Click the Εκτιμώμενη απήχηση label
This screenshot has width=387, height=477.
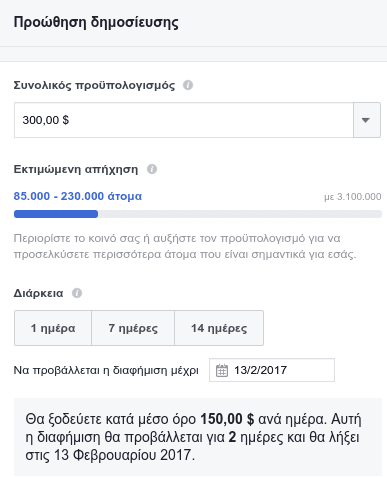click(76, 169)
